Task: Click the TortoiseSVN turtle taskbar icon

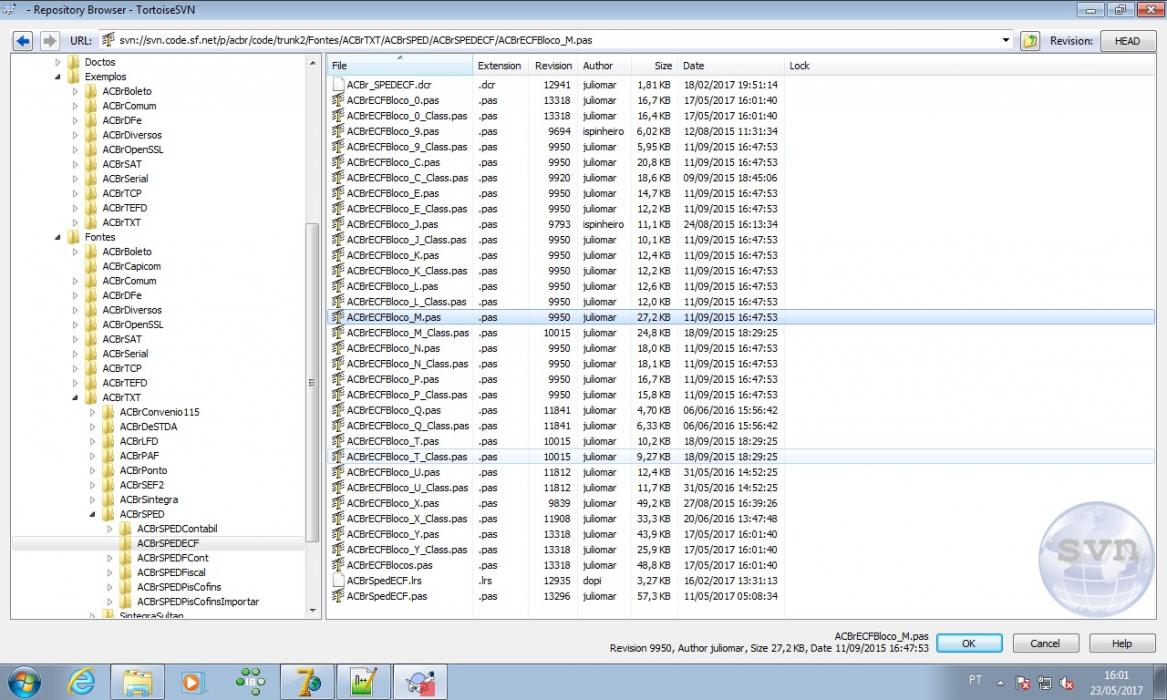Action: [421, 681]
